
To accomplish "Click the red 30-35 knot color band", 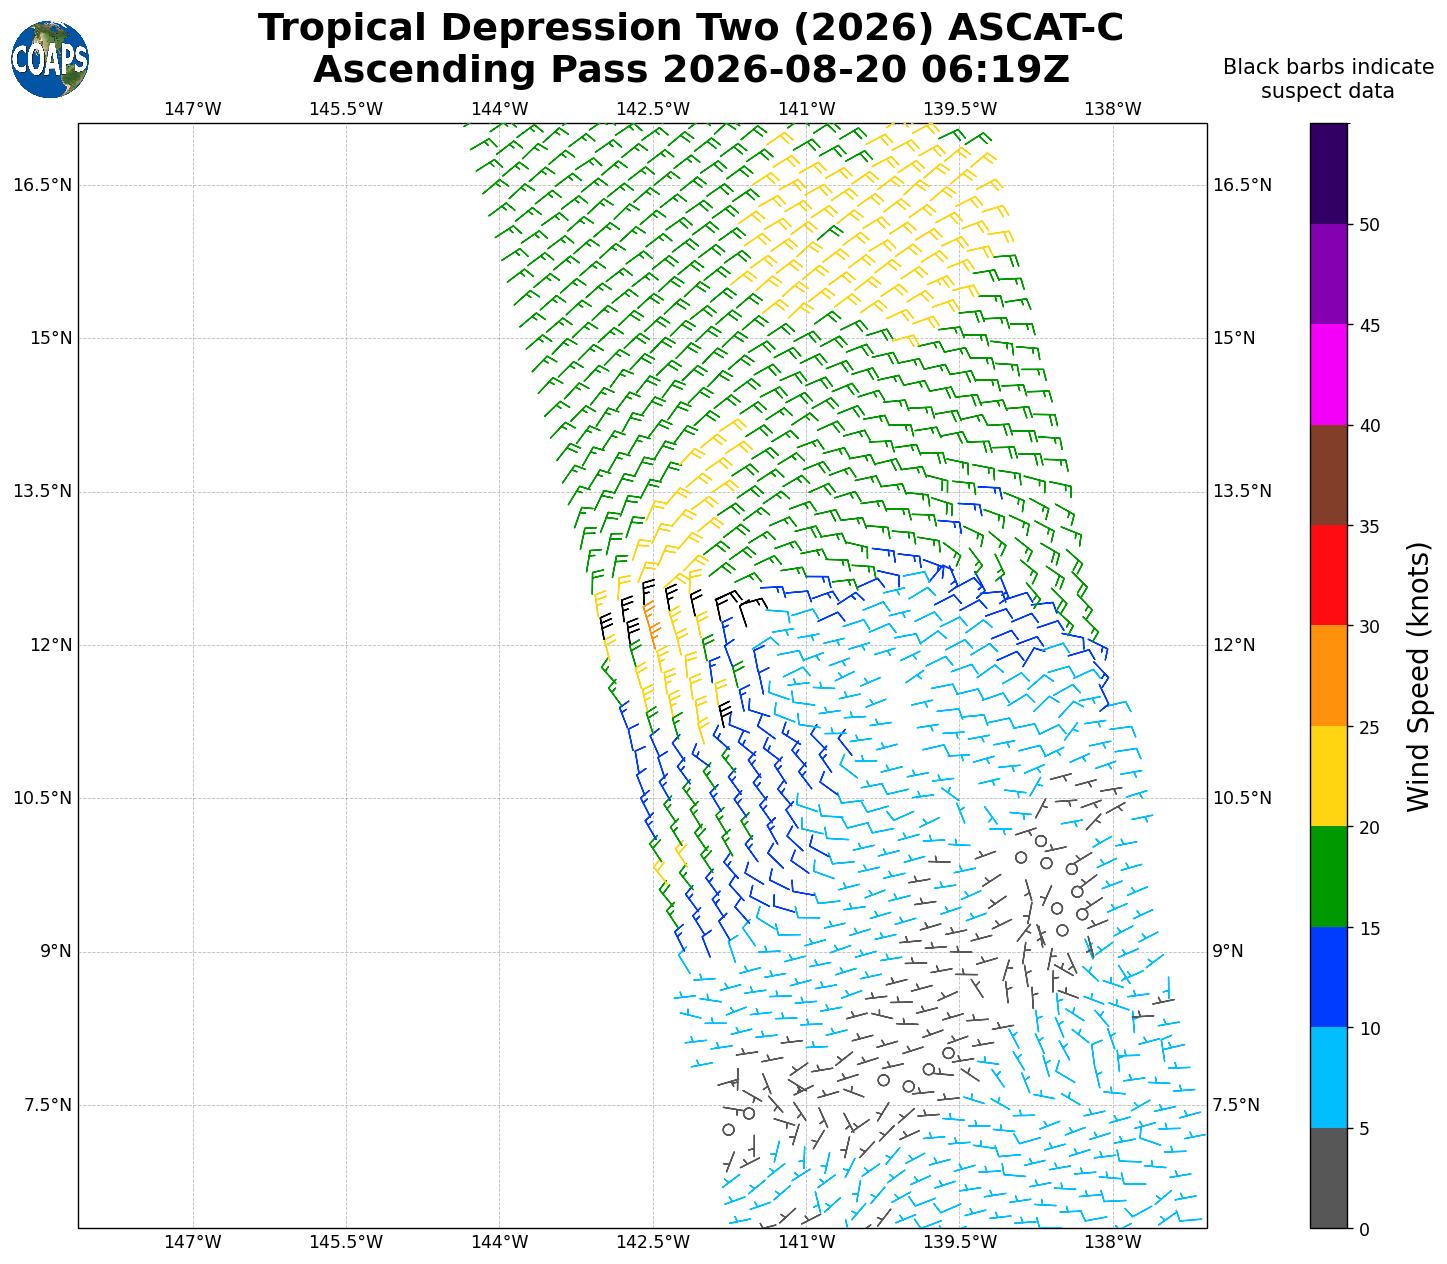I will pyautogui.click(x=1329, y=575).
